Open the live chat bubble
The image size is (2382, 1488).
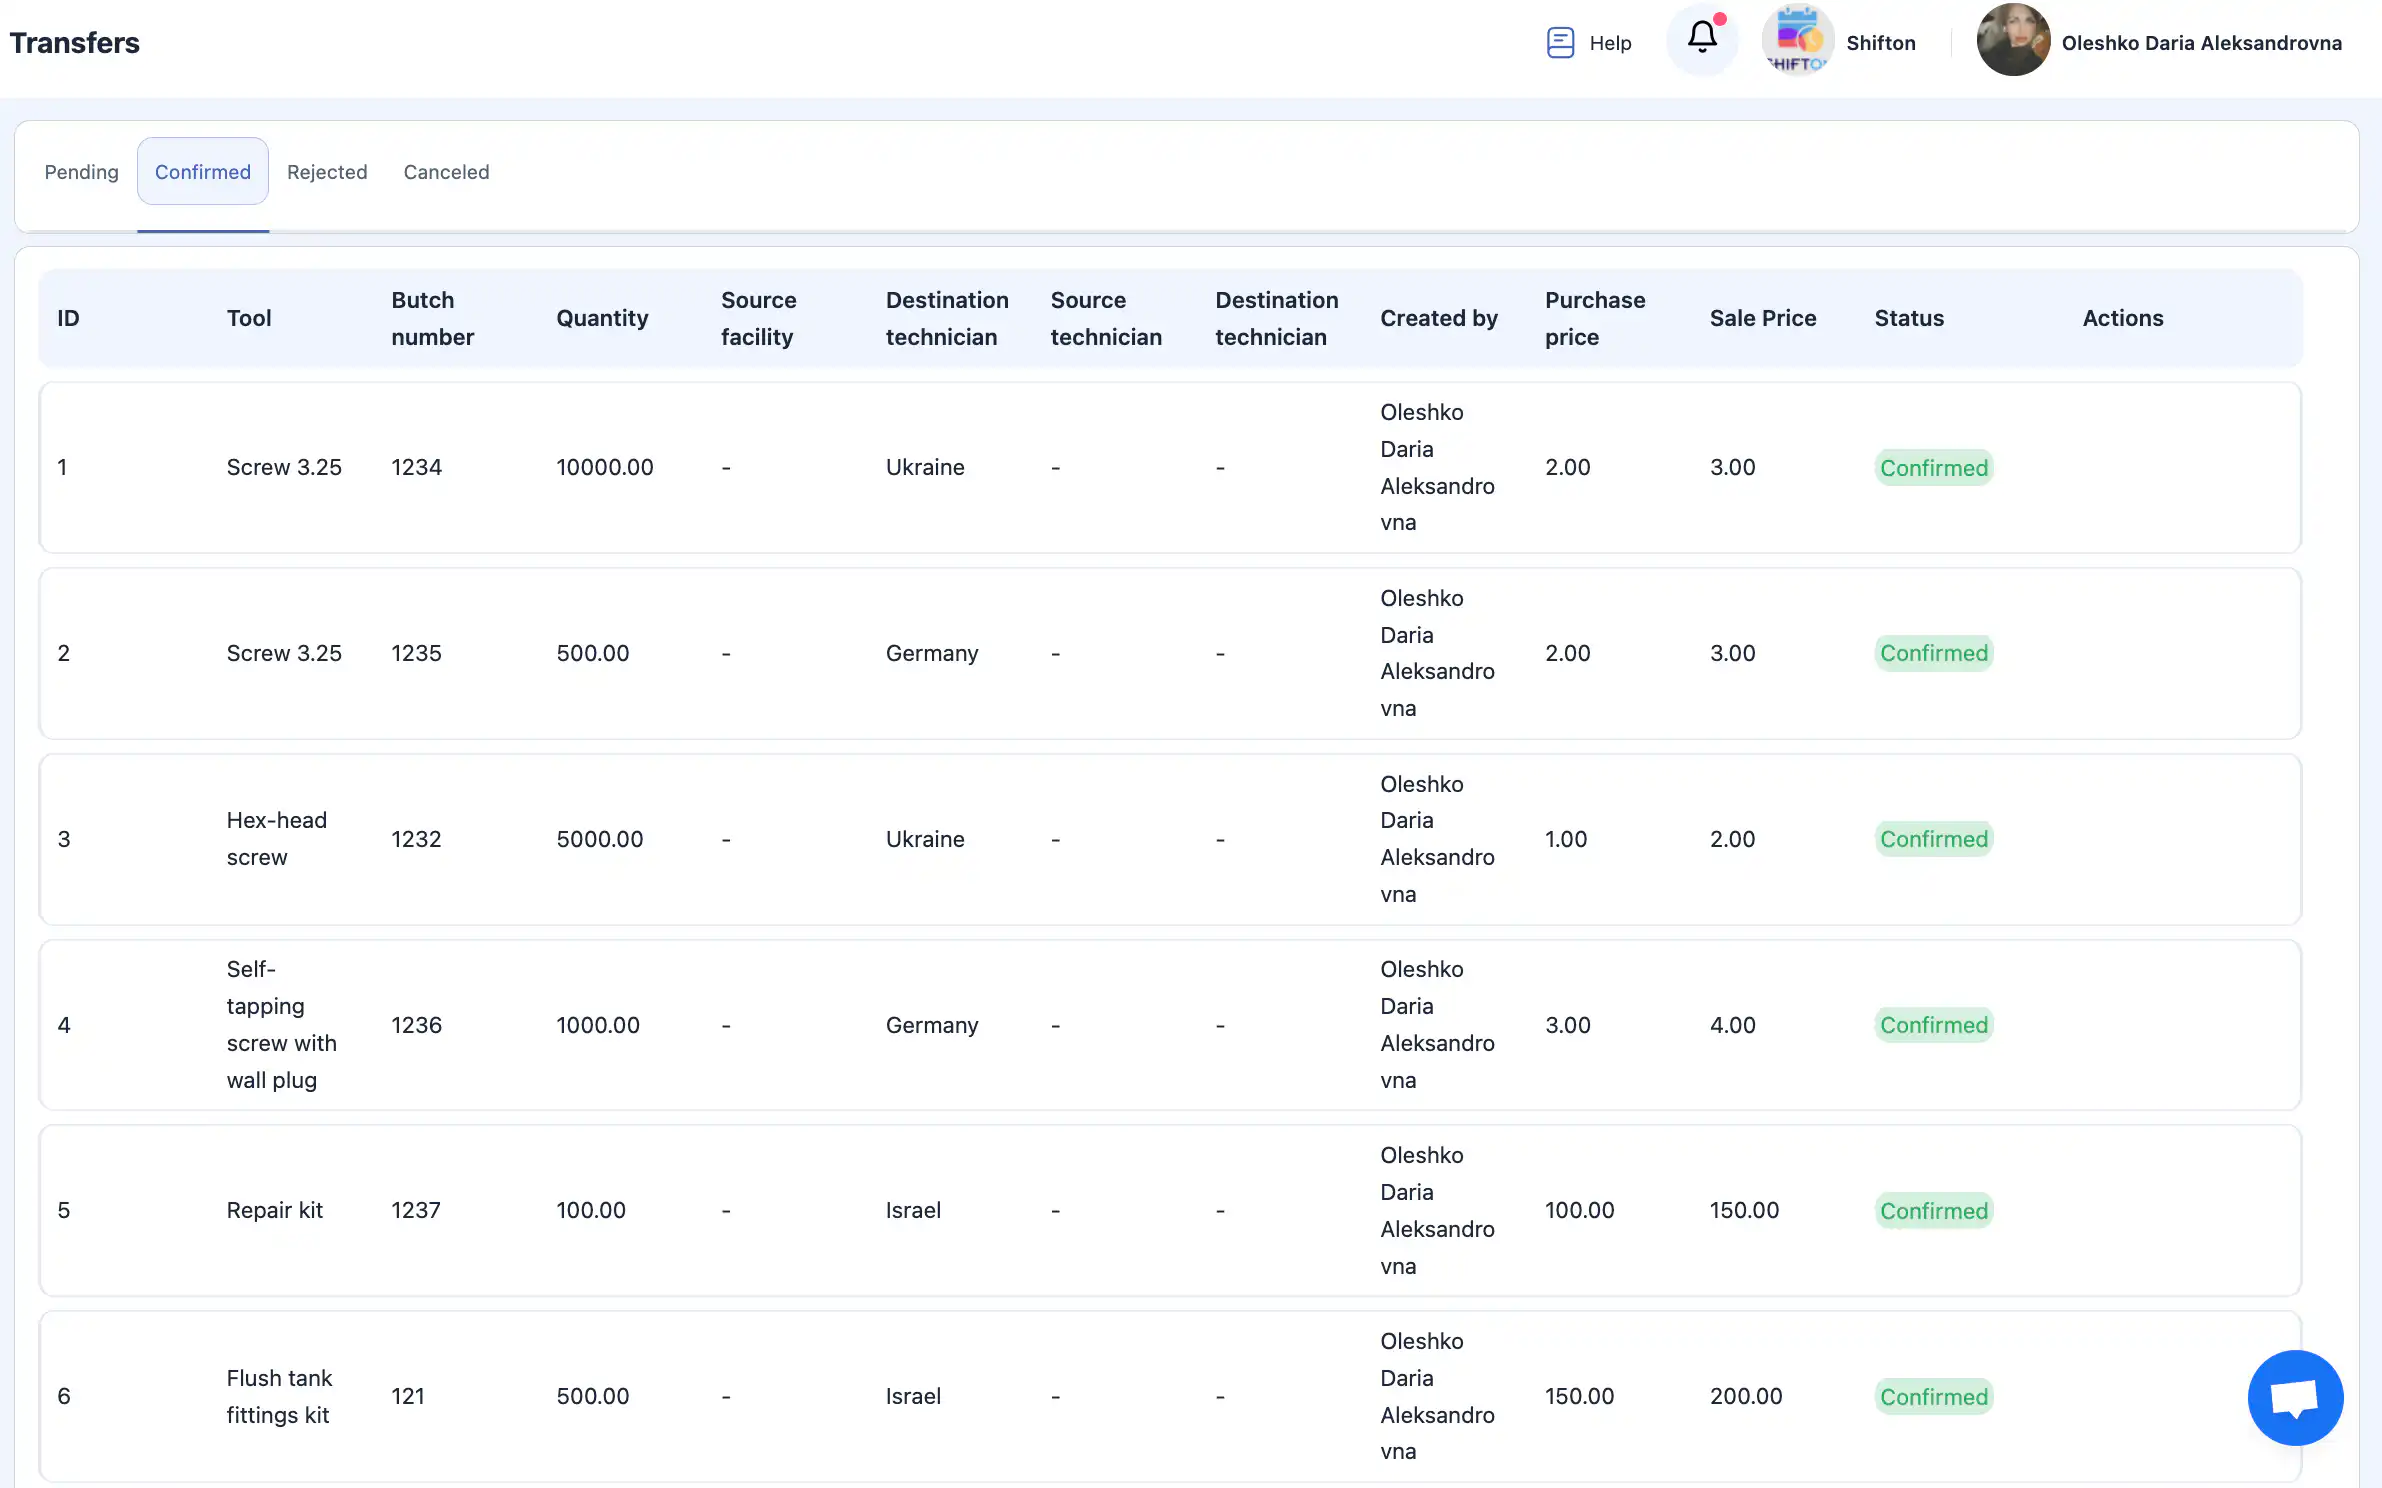pyautogui.click(x=2294, y=1396)
